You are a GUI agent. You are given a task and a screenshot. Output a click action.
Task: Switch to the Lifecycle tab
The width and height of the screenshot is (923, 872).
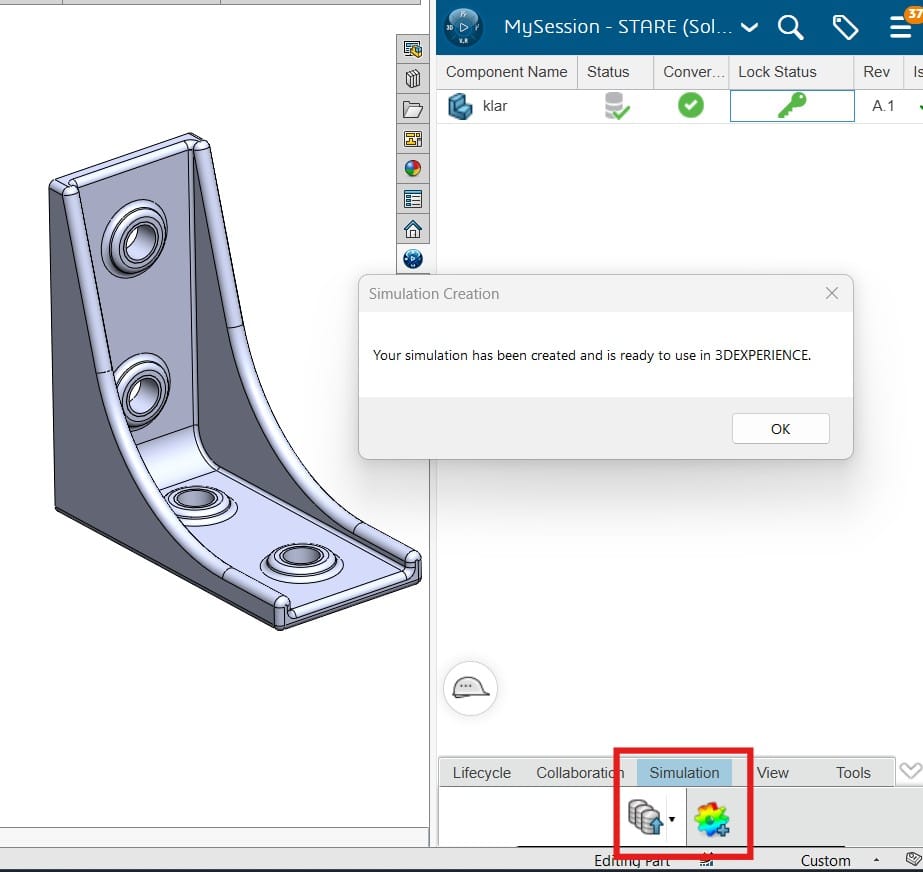click(482, 772)
